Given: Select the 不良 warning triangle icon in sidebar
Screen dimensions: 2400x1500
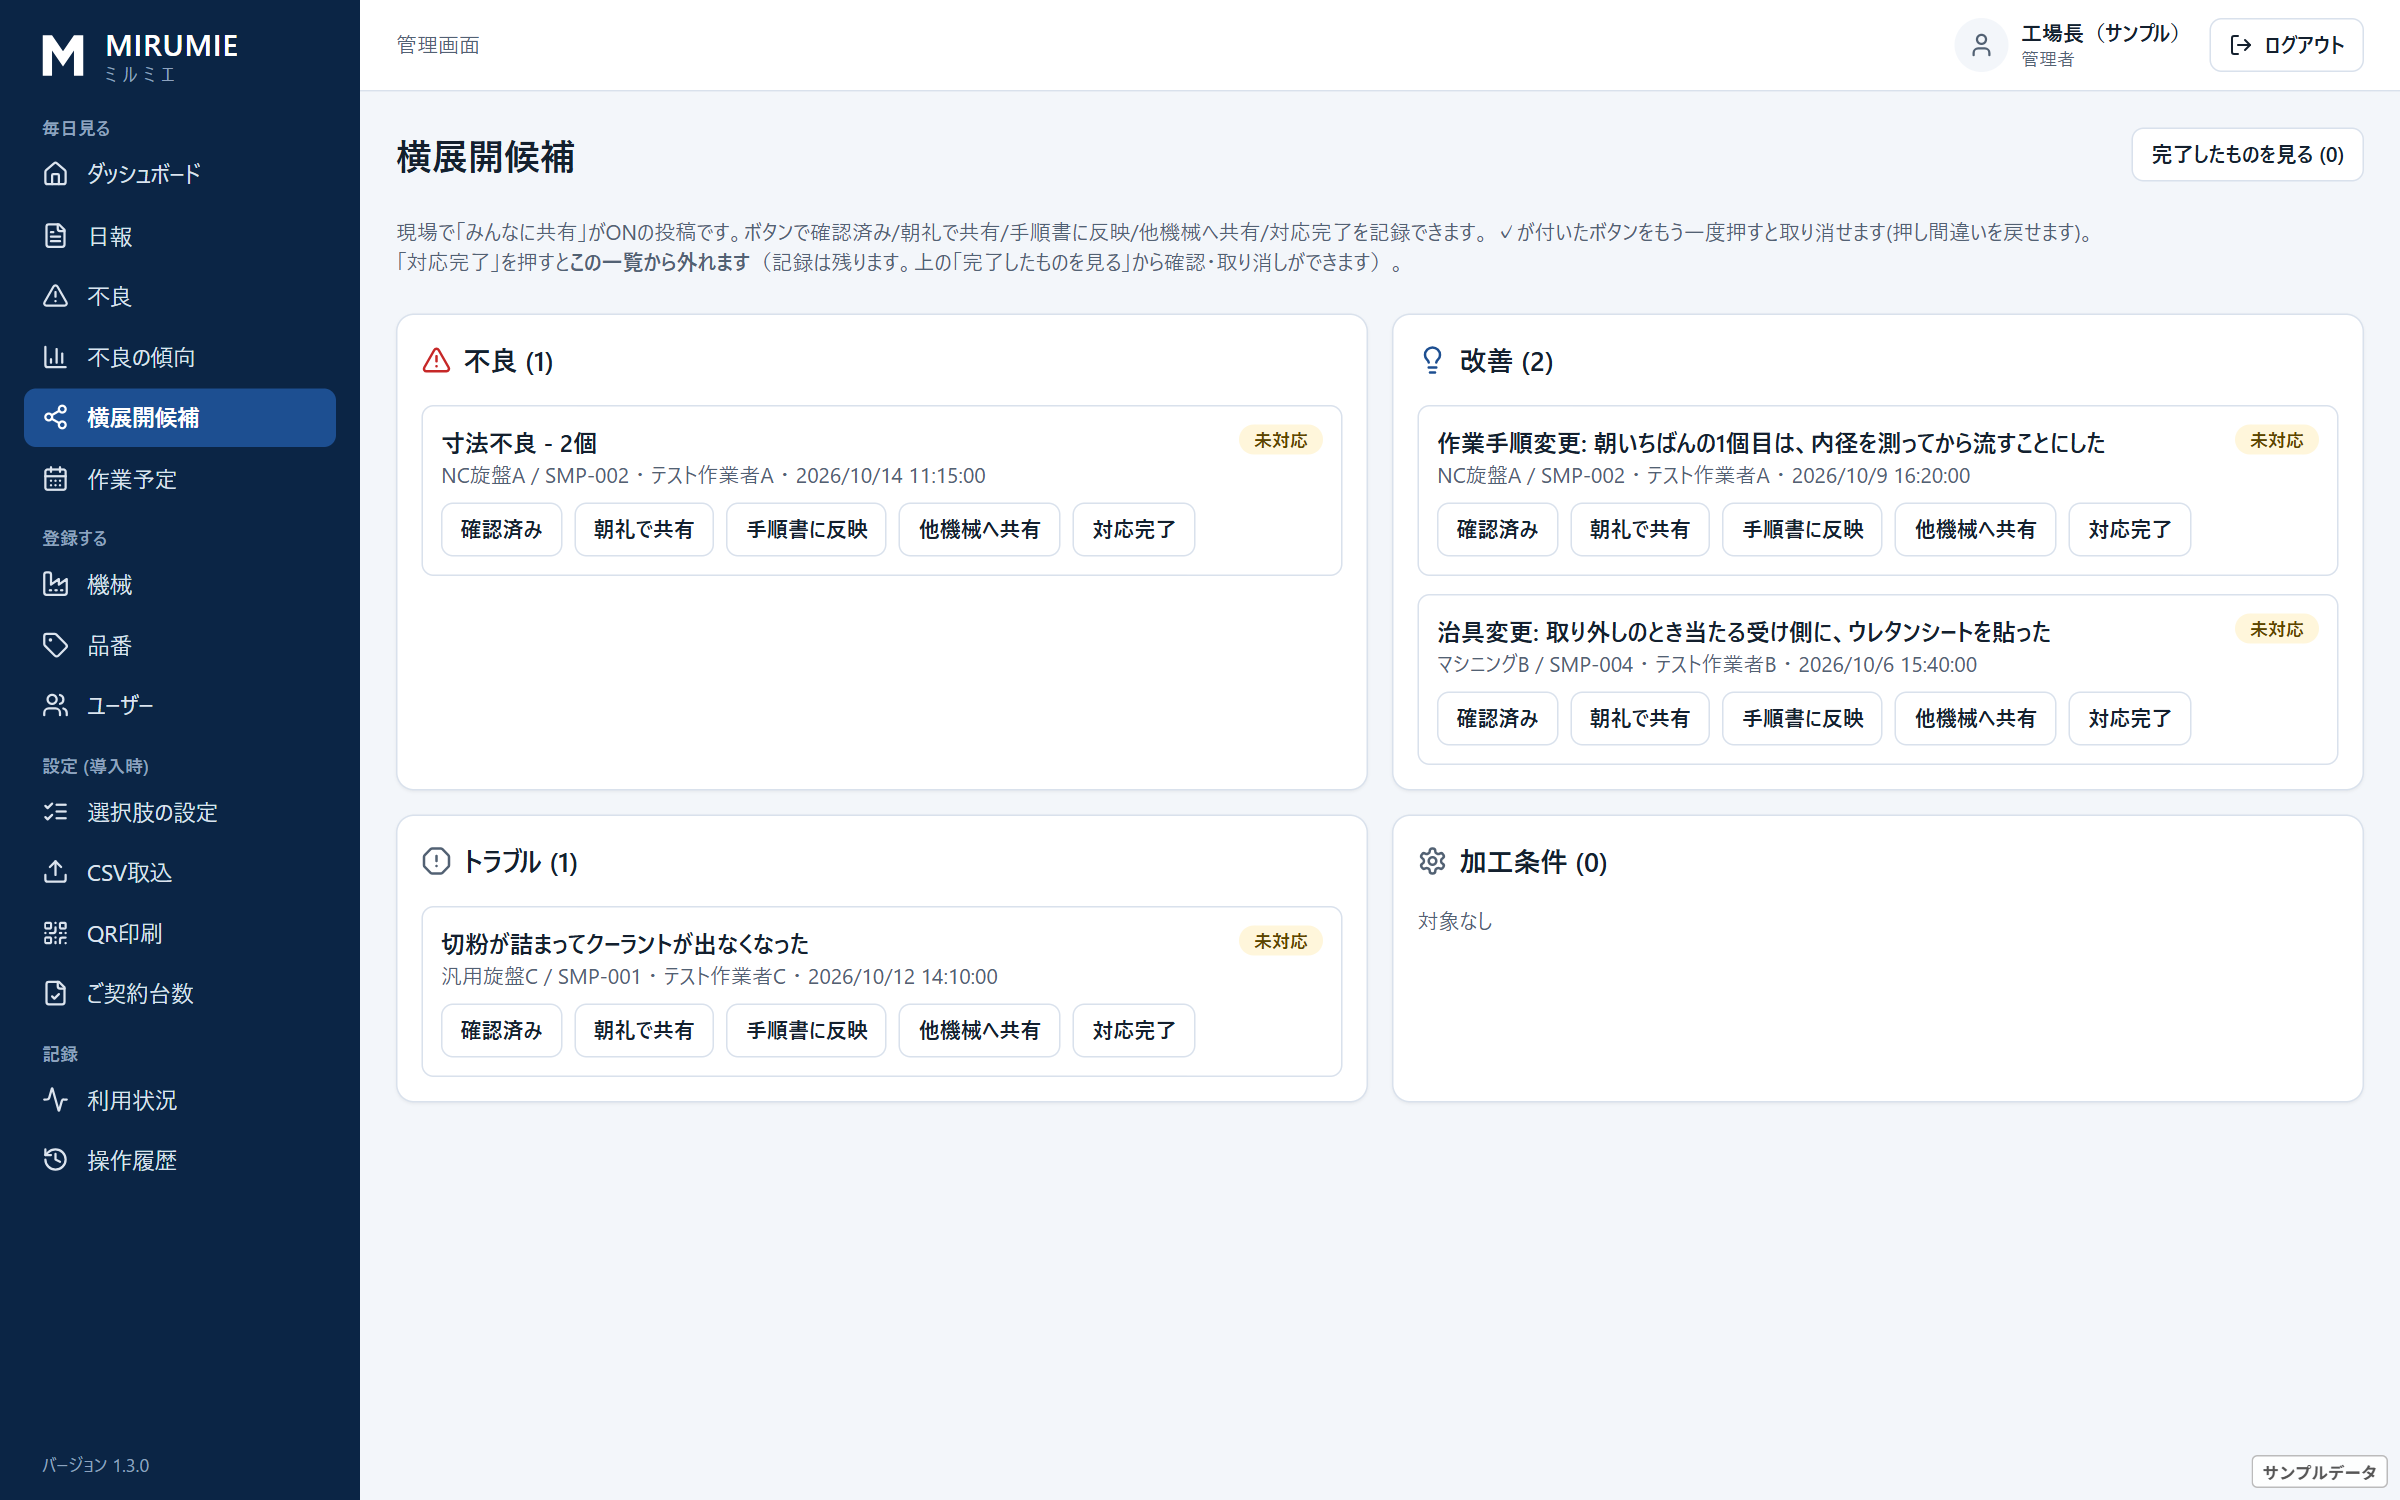Looking at the screenshot, I should pyautogui.click(x=56, y=296).
